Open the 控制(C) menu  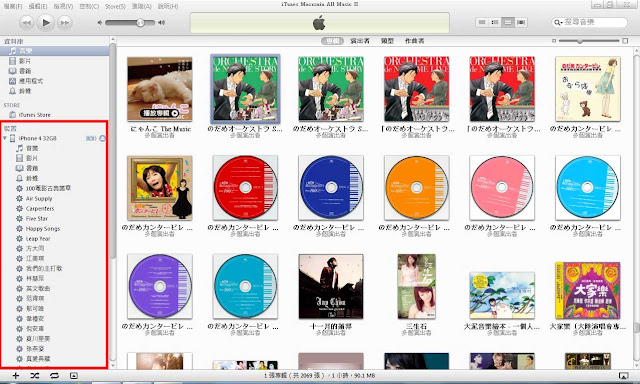pos(89,7)
